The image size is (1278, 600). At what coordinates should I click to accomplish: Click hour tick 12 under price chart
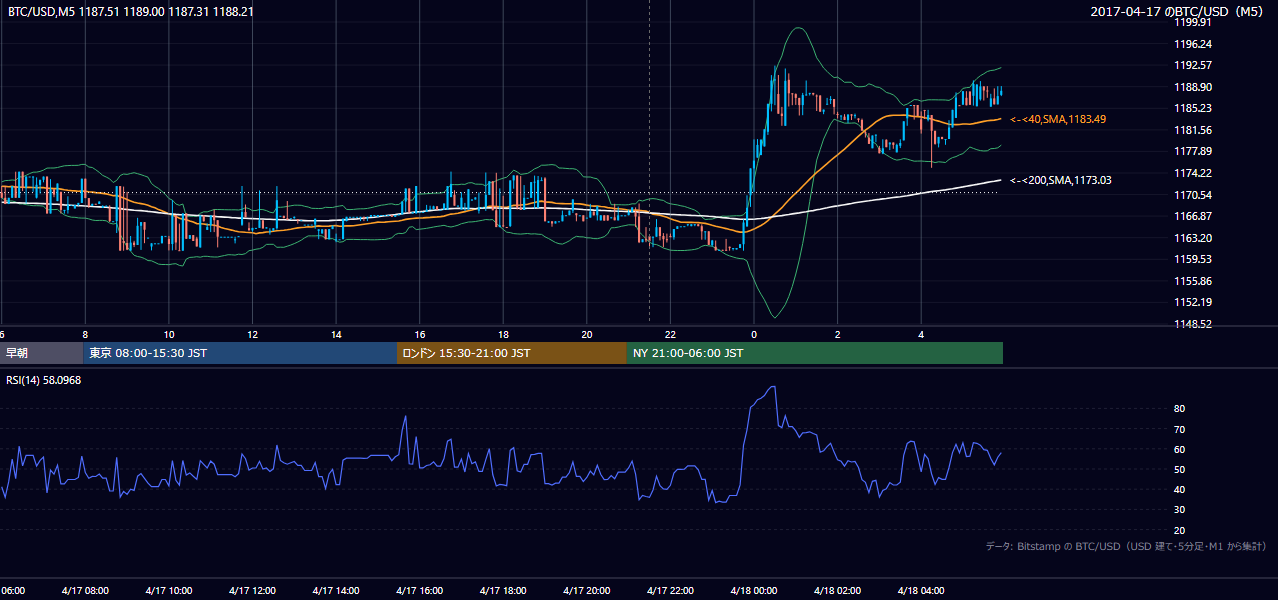click(x=252, y=334)
